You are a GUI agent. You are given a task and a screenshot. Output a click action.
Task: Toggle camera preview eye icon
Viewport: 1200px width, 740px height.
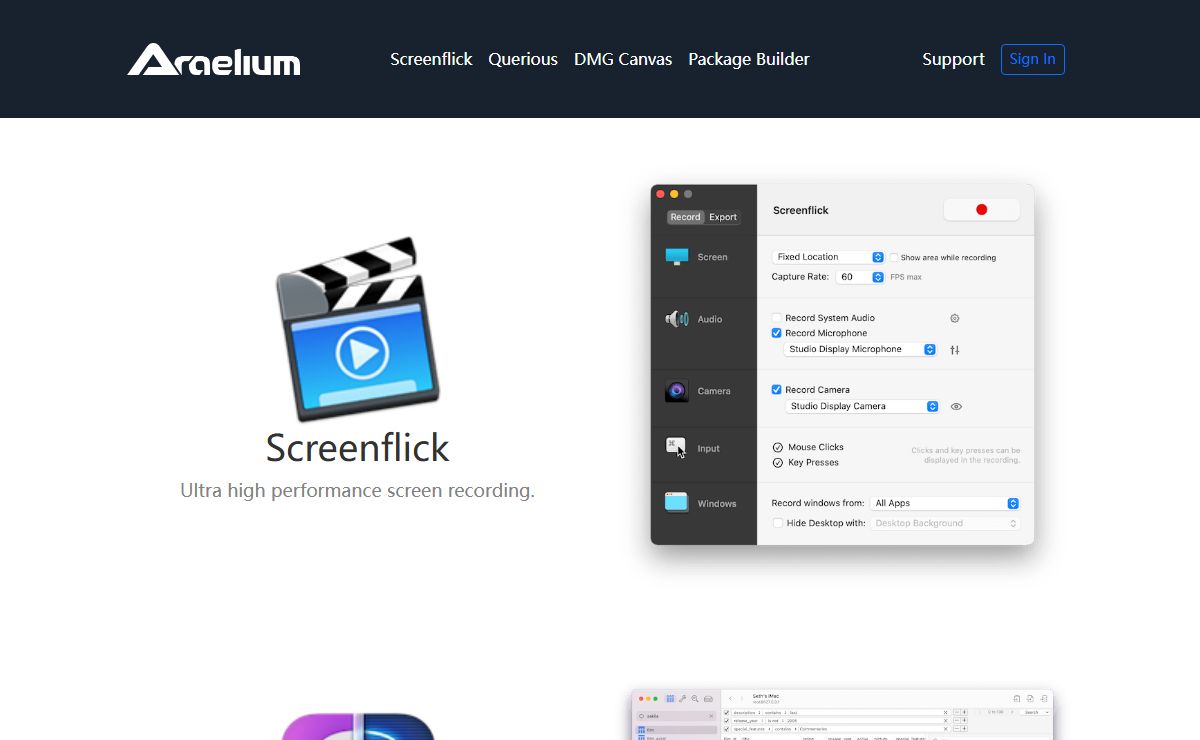pyautogui.click(x=956, y=407)
